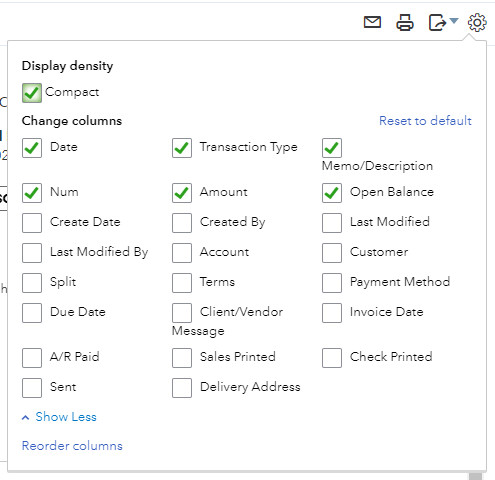Check the Sales Printed checkbox
The image size is (495, 480).
[x=182, y=358]
